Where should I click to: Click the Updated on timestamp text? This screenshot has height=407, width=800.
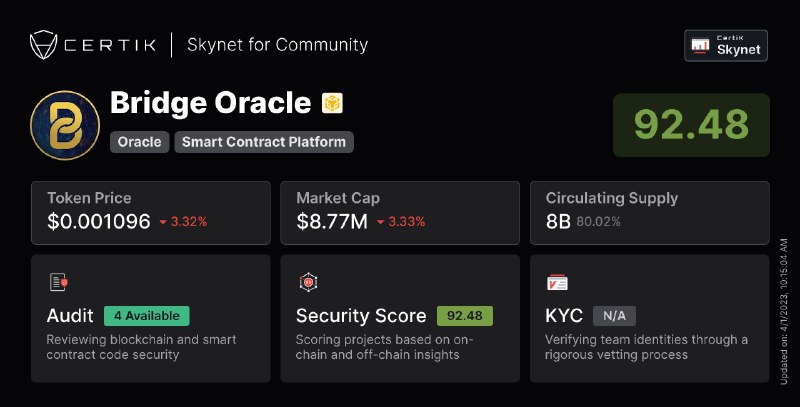[x=784, y=312]
